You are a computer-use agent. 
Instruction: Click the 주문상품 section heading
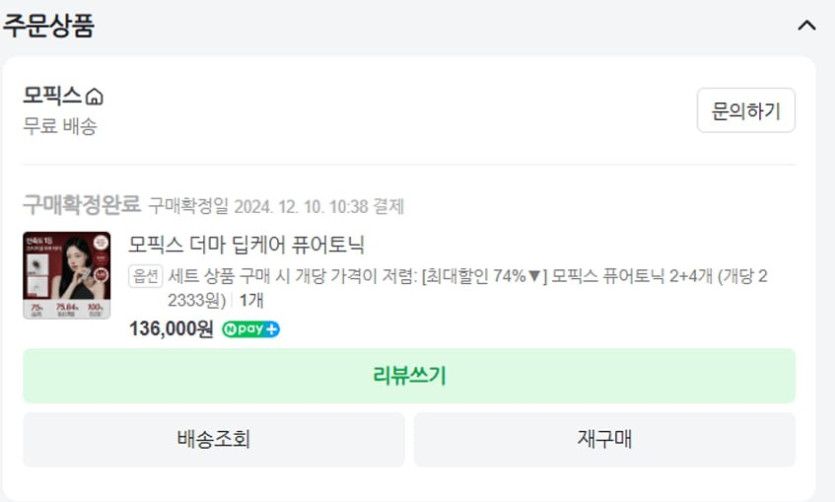[49, 26]
